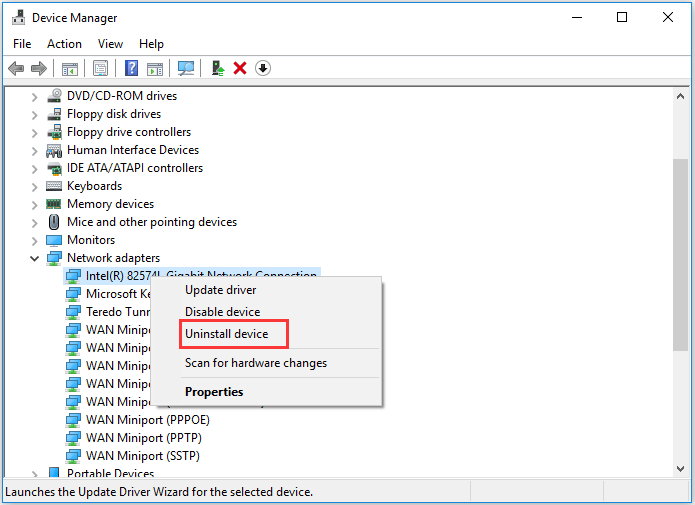The height and width of the screenshot is (505, 695).
Task: Click the red X Uninstall device icon
Action: pyautogui.click(x=240, y=68)
